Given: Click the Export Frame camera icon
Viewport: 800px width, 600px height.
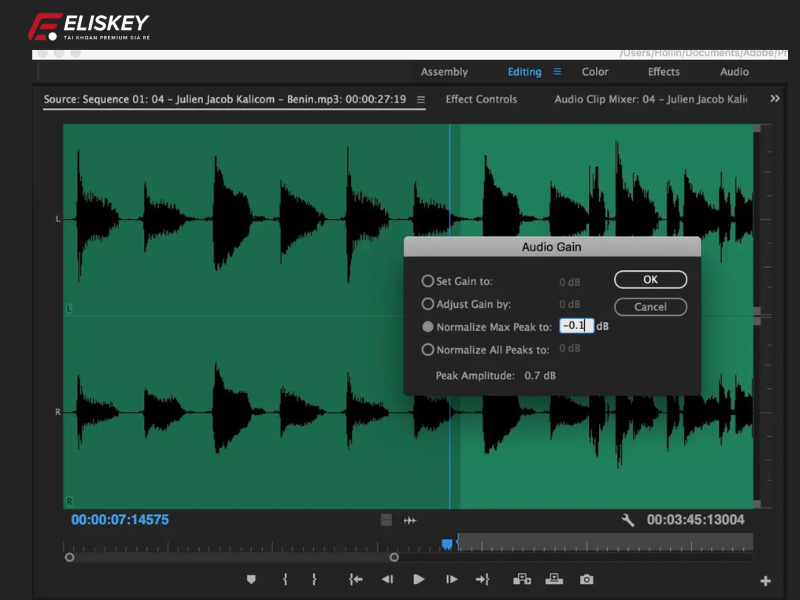Looking at the screenshot, I should [587, 578].
